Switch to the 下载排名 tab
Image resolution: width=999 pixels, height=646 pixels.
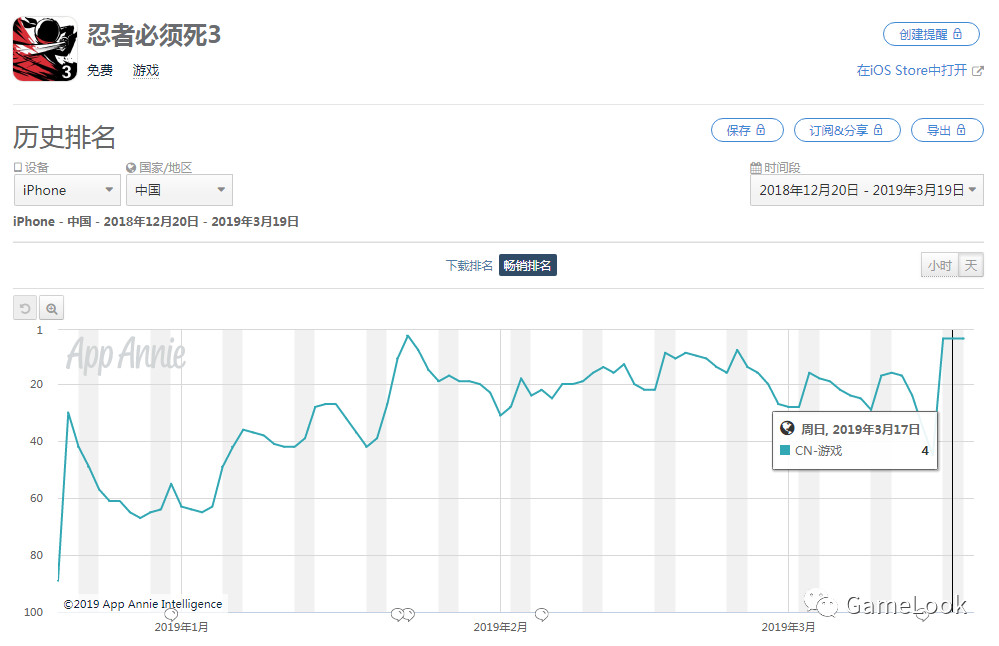pos(469,265)
